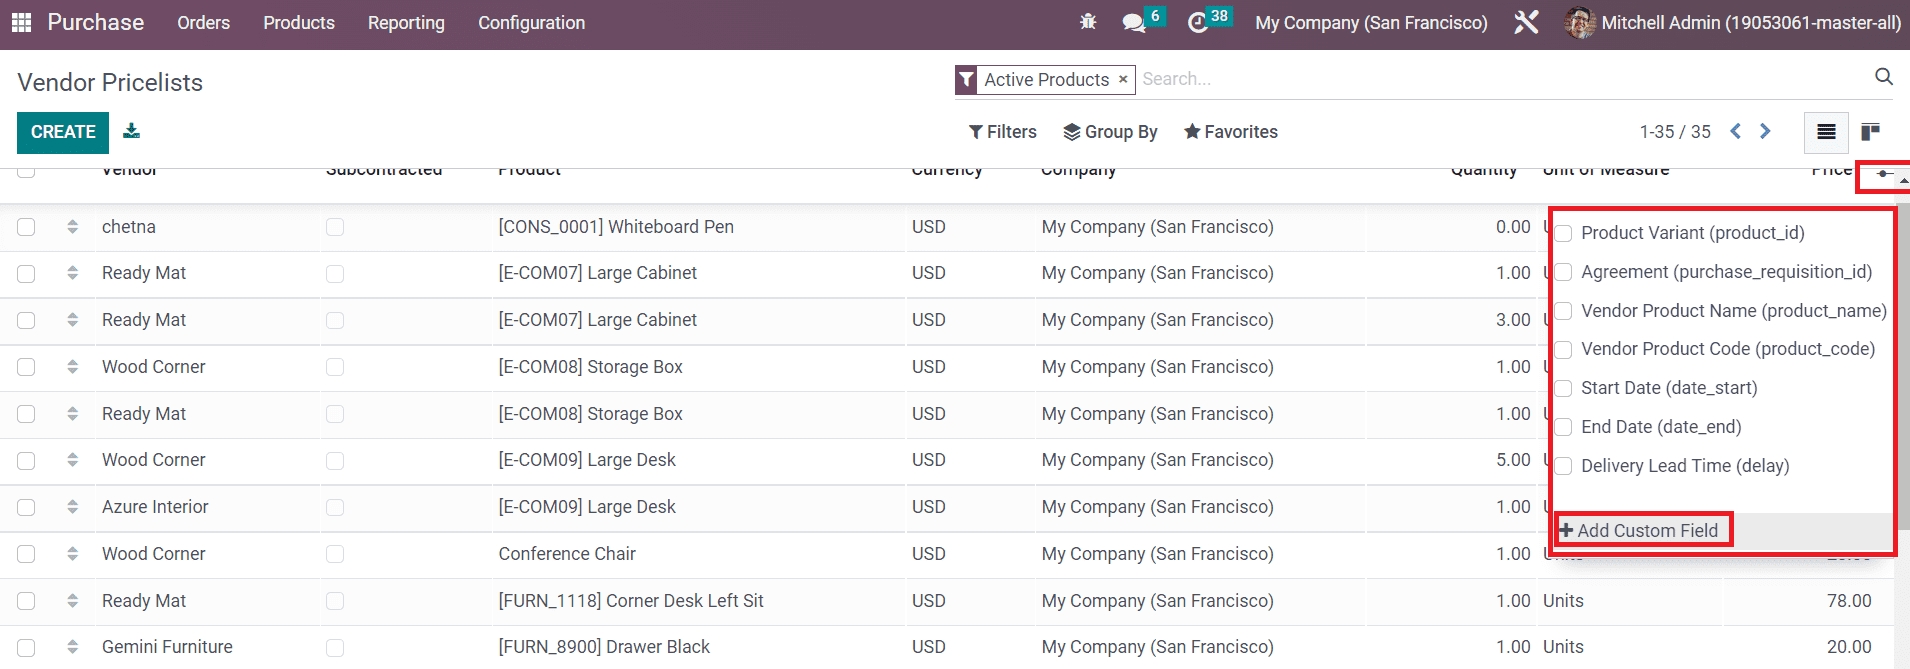Open the Configuration menu
1910x669 pixels.
[531, 22]
